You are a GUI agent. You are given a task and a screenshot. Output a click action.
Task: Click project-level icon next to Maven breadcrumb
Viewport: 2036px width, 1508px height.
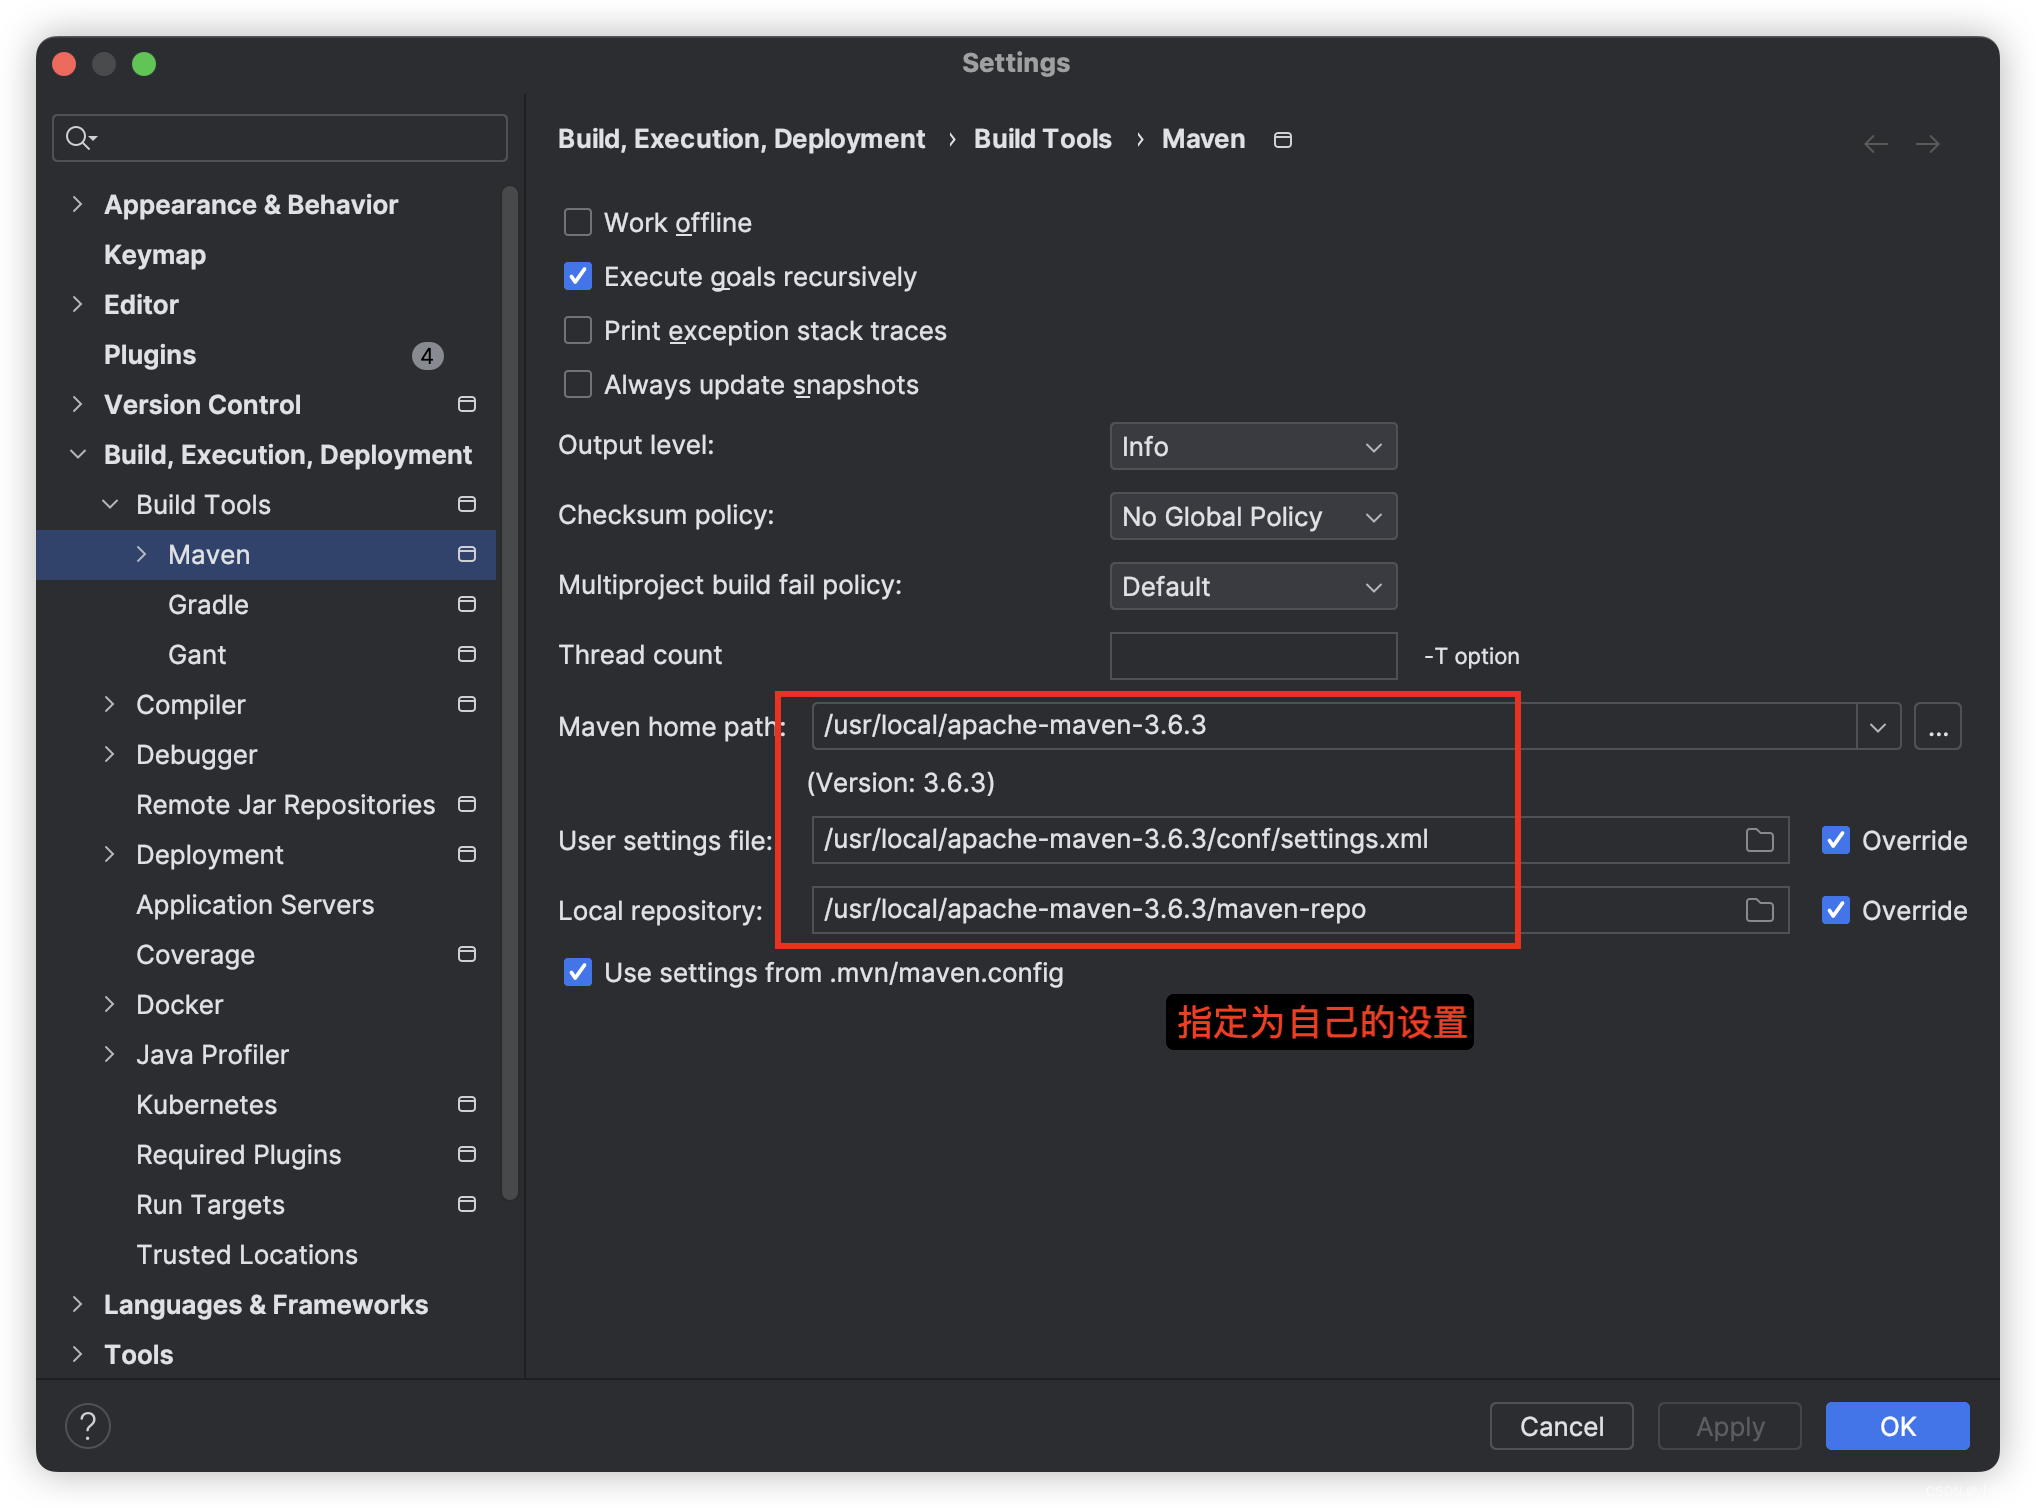pos(1283,140)
